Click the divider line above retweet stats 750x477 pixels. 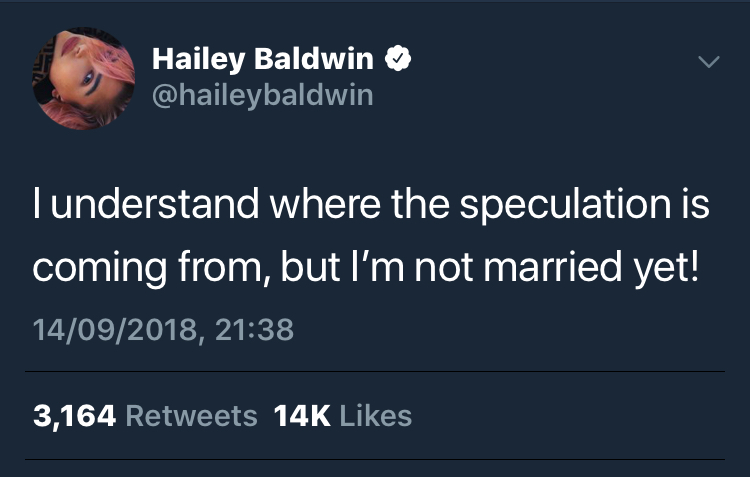pyautogui.click(x=375, y=371)
